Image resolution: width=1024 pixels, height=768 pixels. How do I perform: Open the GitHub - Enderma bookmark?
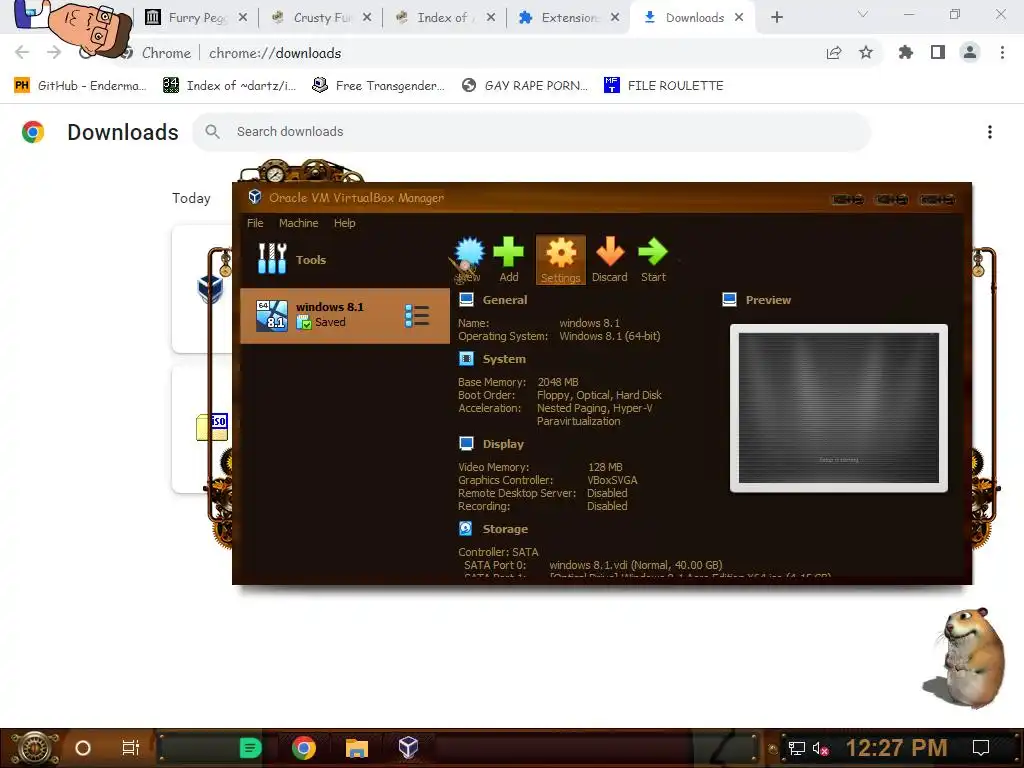click(80, 86)
